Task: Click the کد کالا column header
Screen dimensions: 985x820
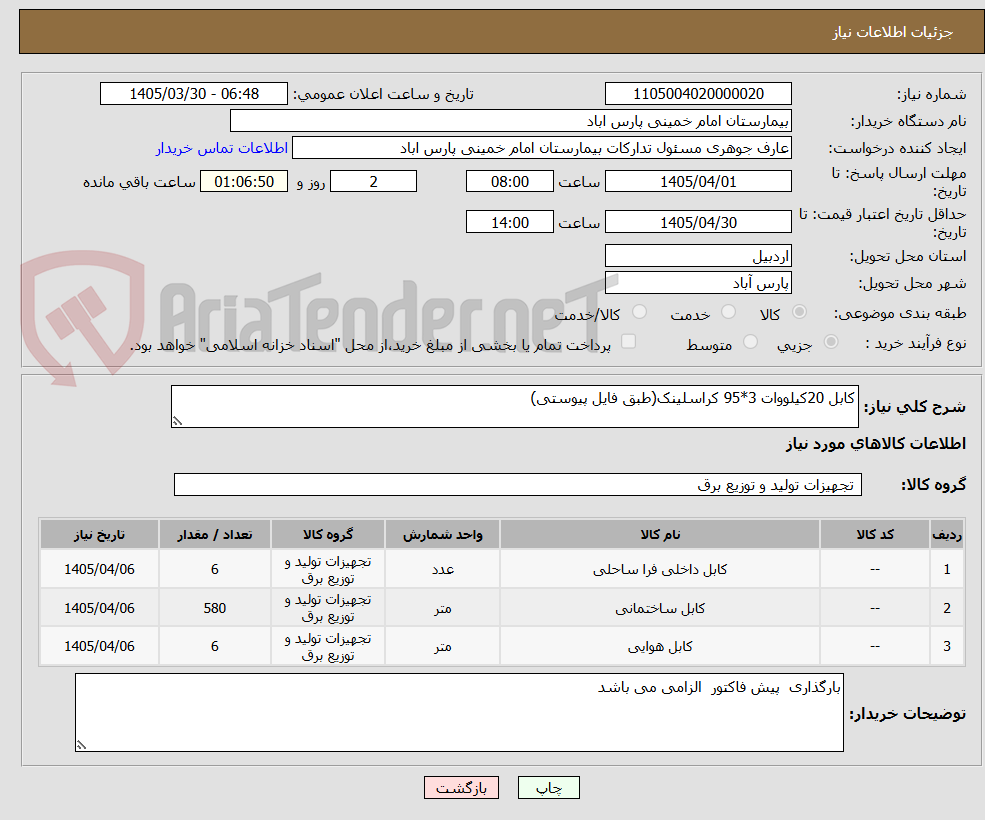Action: [x=874, y=534]
